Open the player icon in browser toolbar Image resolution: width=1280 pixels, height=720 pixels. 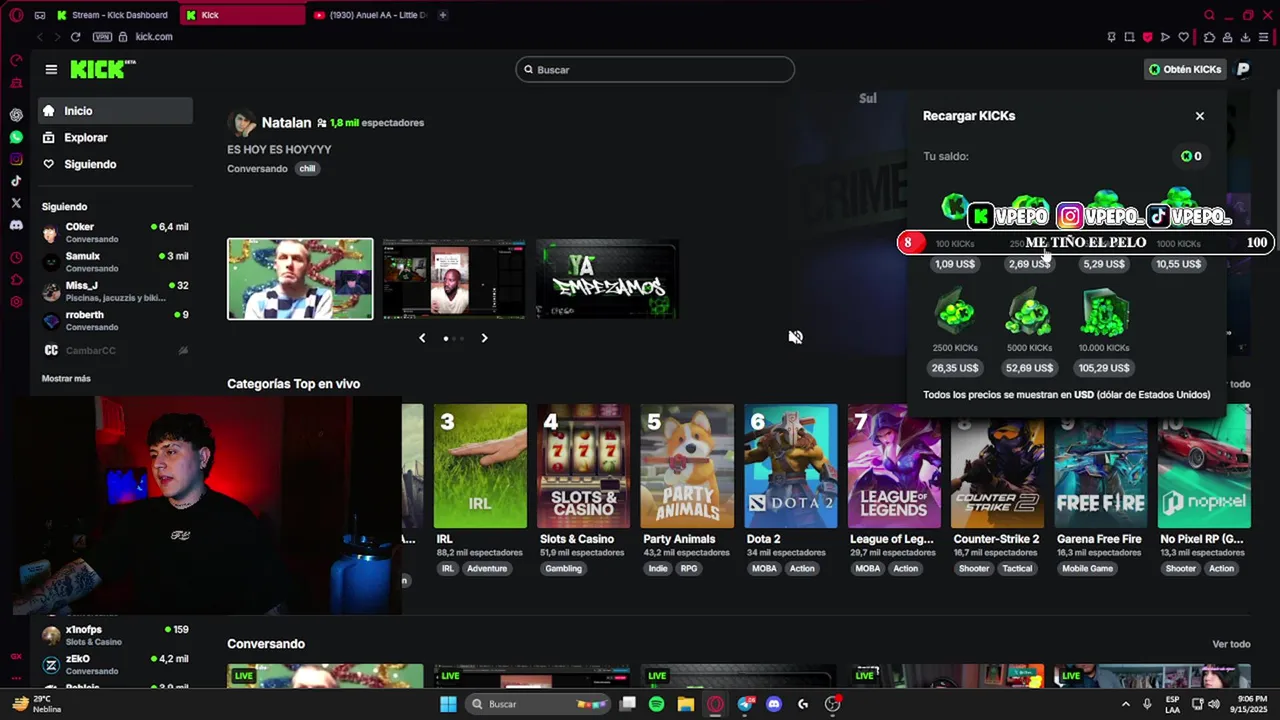(x=1165, y=37)
